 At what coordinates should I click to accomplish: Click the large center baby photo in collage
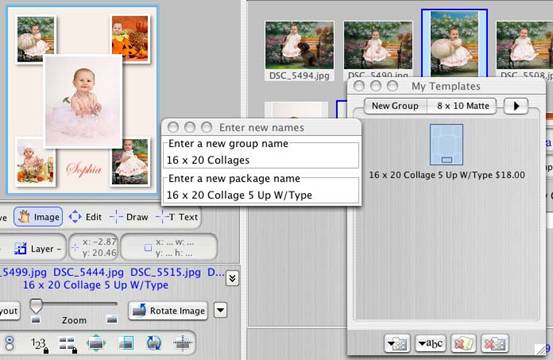[83, 101]
